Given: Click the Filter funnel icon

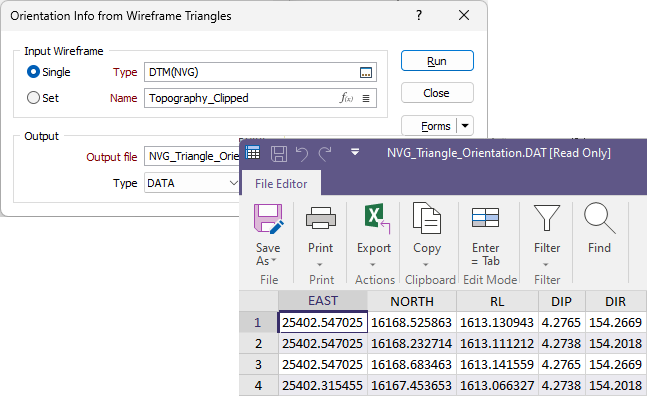Looking at the screenshot, I should point(547,217).
